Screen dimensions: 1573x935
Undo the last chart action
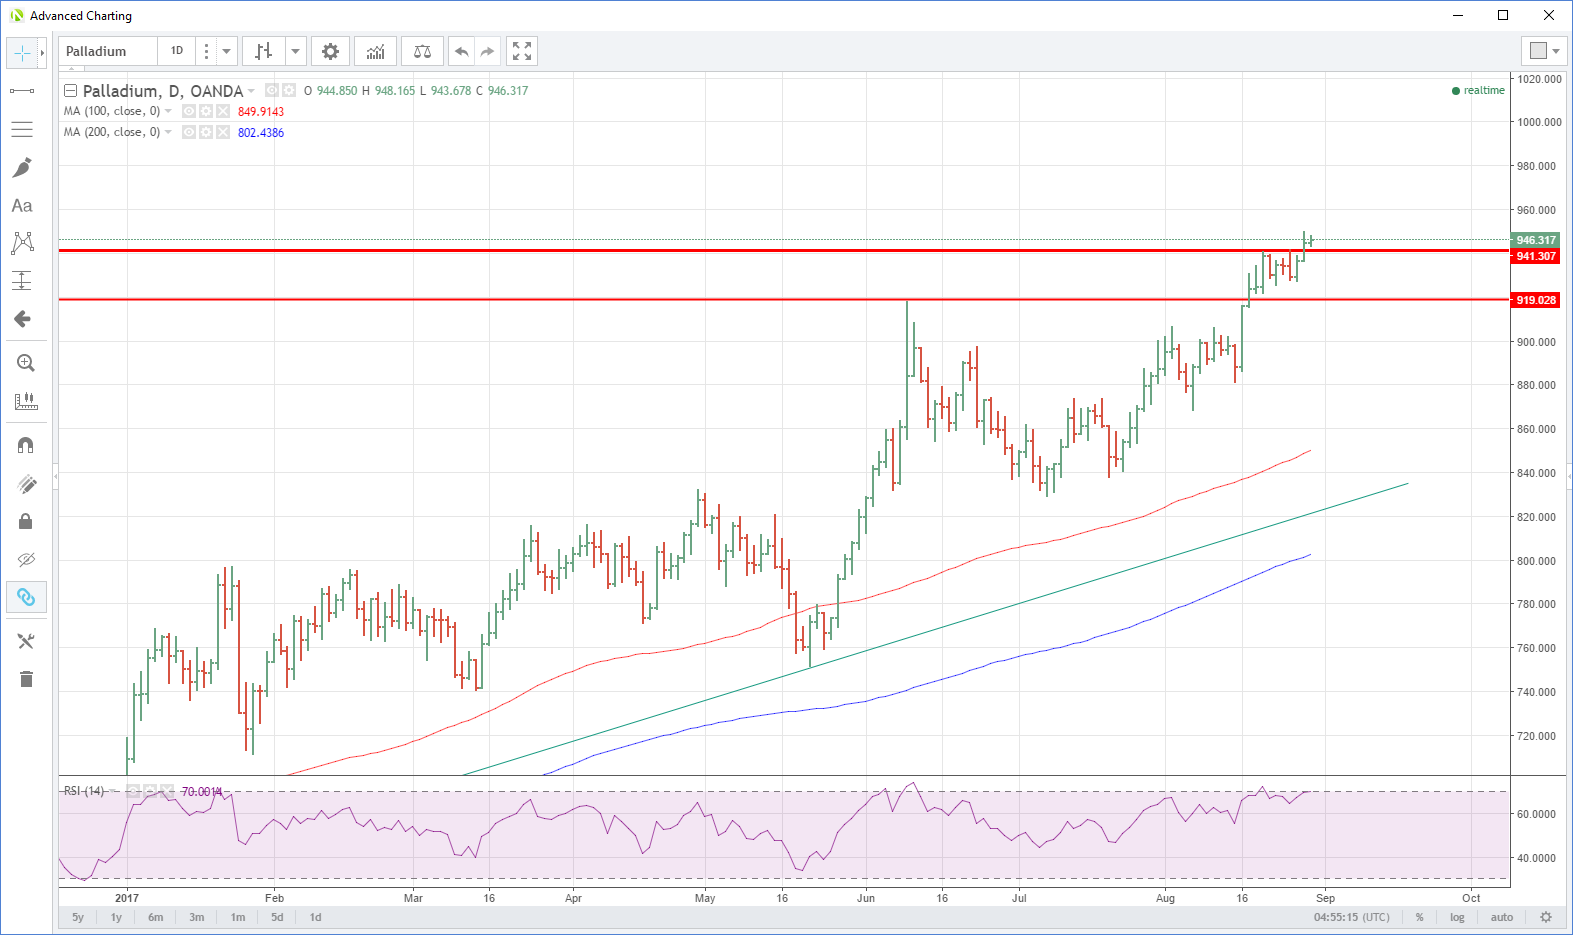click(461, 51)
